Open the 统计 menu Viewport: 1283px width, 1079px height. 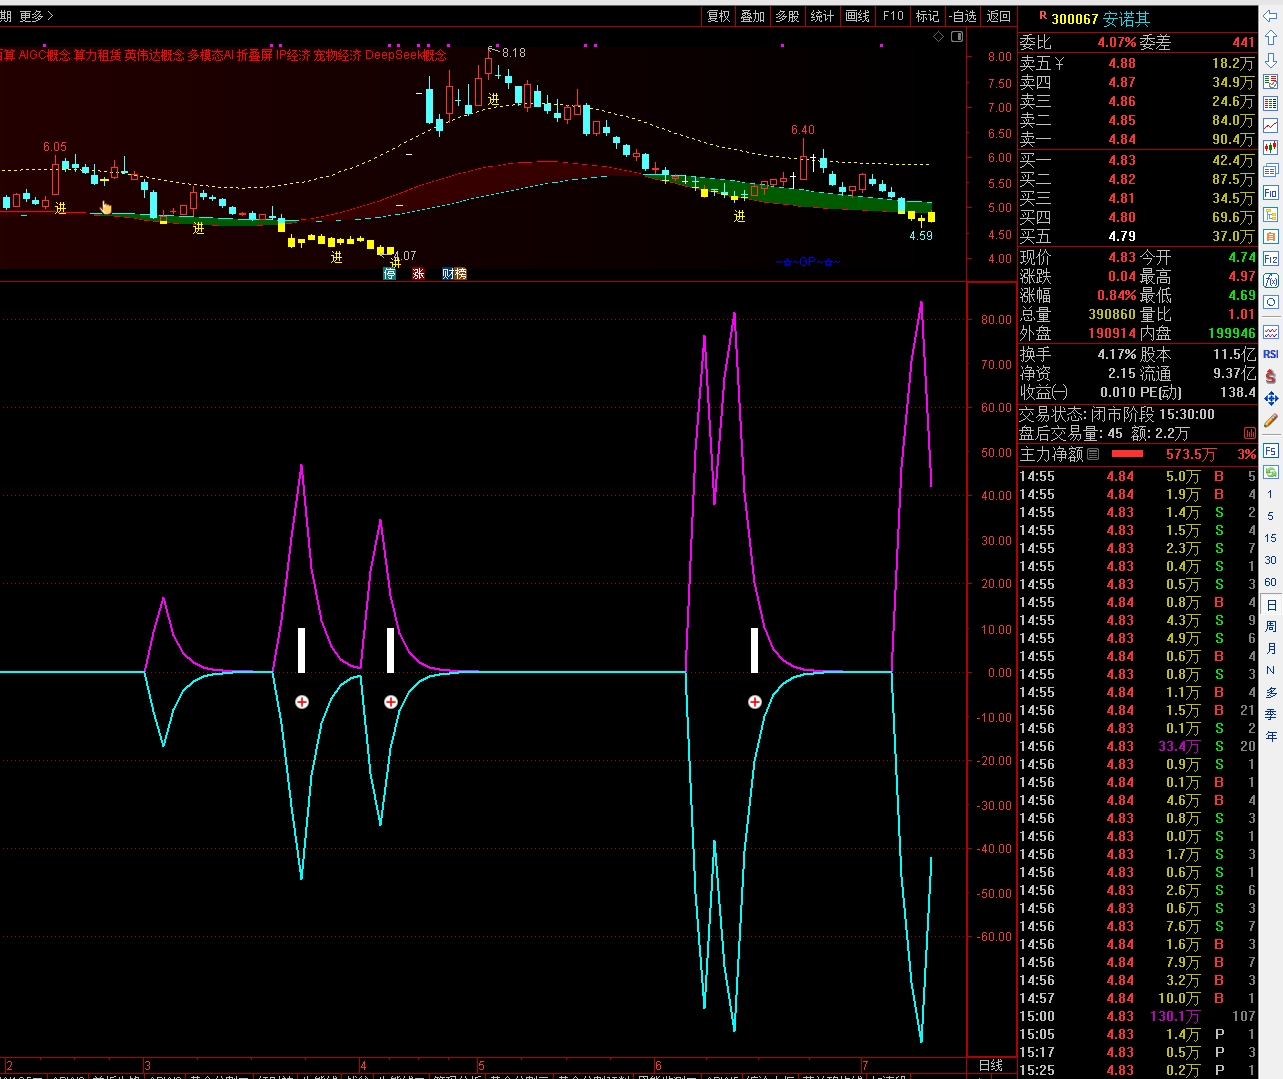click(822, 16)
